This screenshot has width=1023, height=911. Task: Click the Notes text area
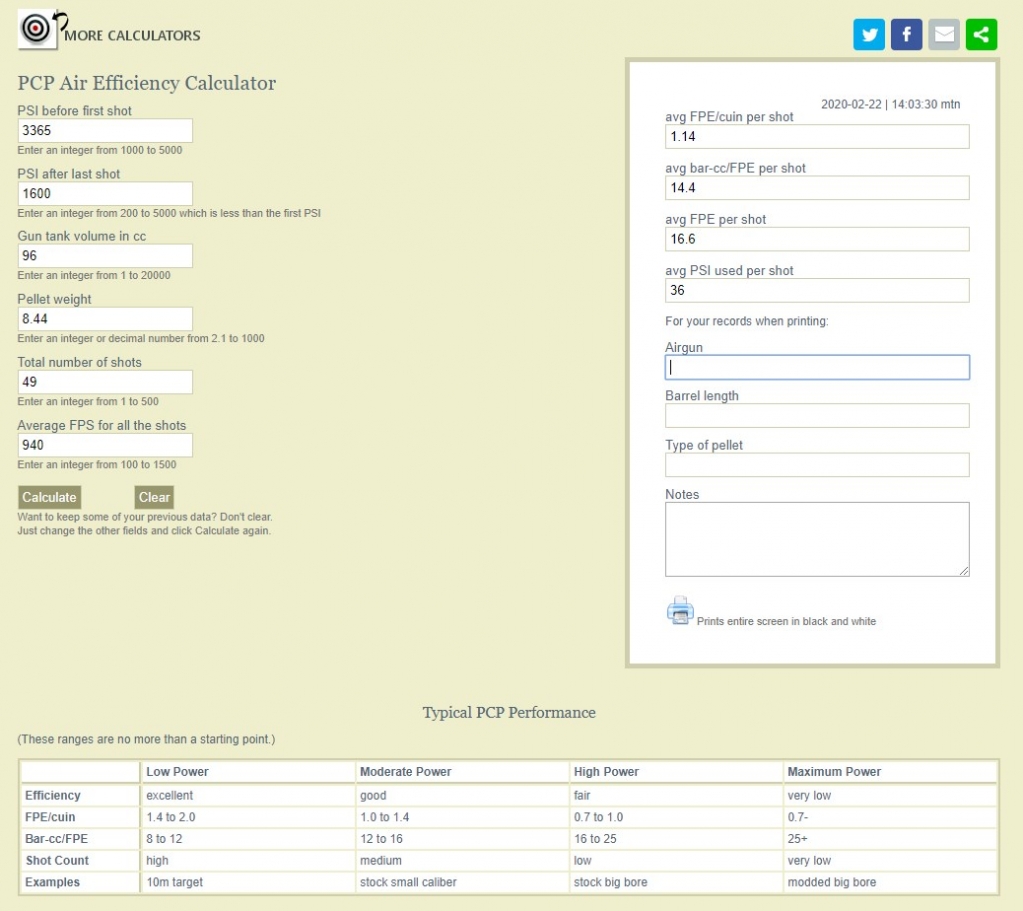click(817, 540)
